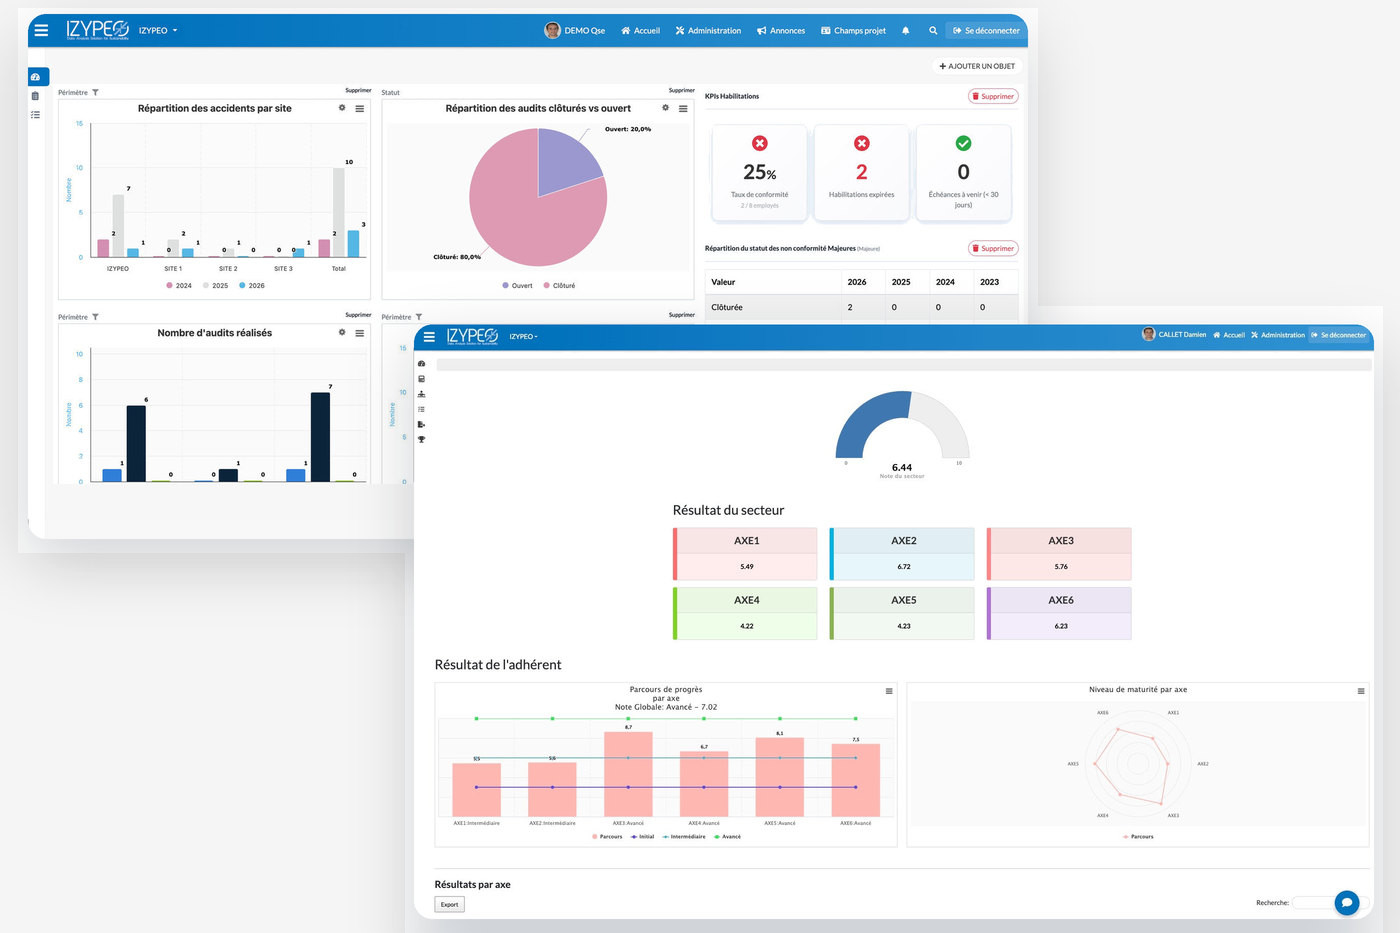The width and height of the screenshot is (1400, 933).
Task: Delete the KPIs Habilitations widget with Supprimer
Action: [993, 96]
